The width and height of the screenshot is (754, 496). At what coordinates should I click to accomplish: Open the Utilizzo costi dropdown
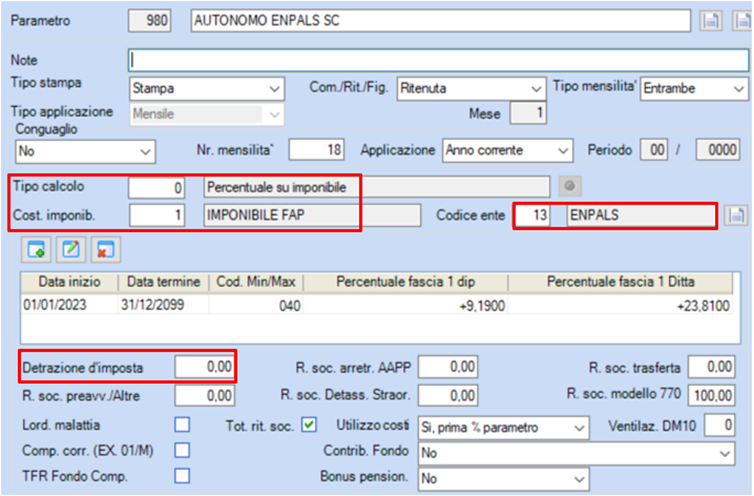coord(503,427)
